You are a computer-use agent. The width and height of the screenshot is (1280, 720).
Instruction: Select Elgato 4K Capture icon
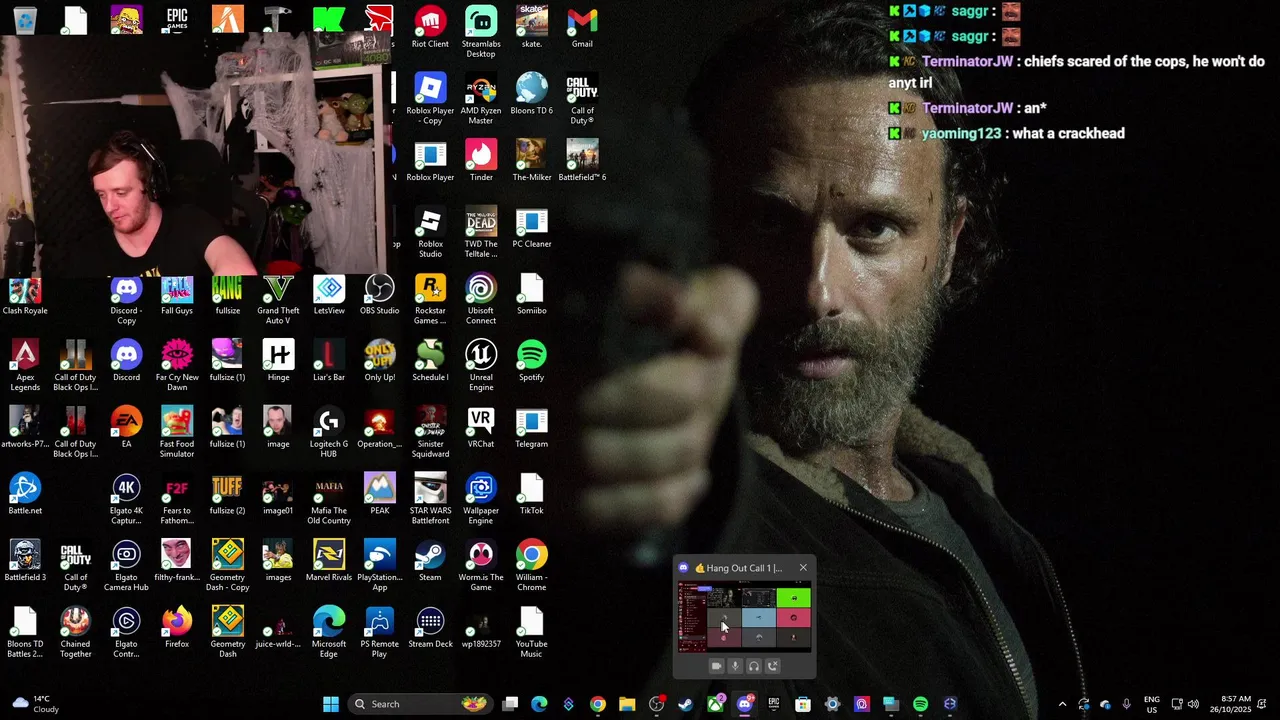tap(126, 499)
